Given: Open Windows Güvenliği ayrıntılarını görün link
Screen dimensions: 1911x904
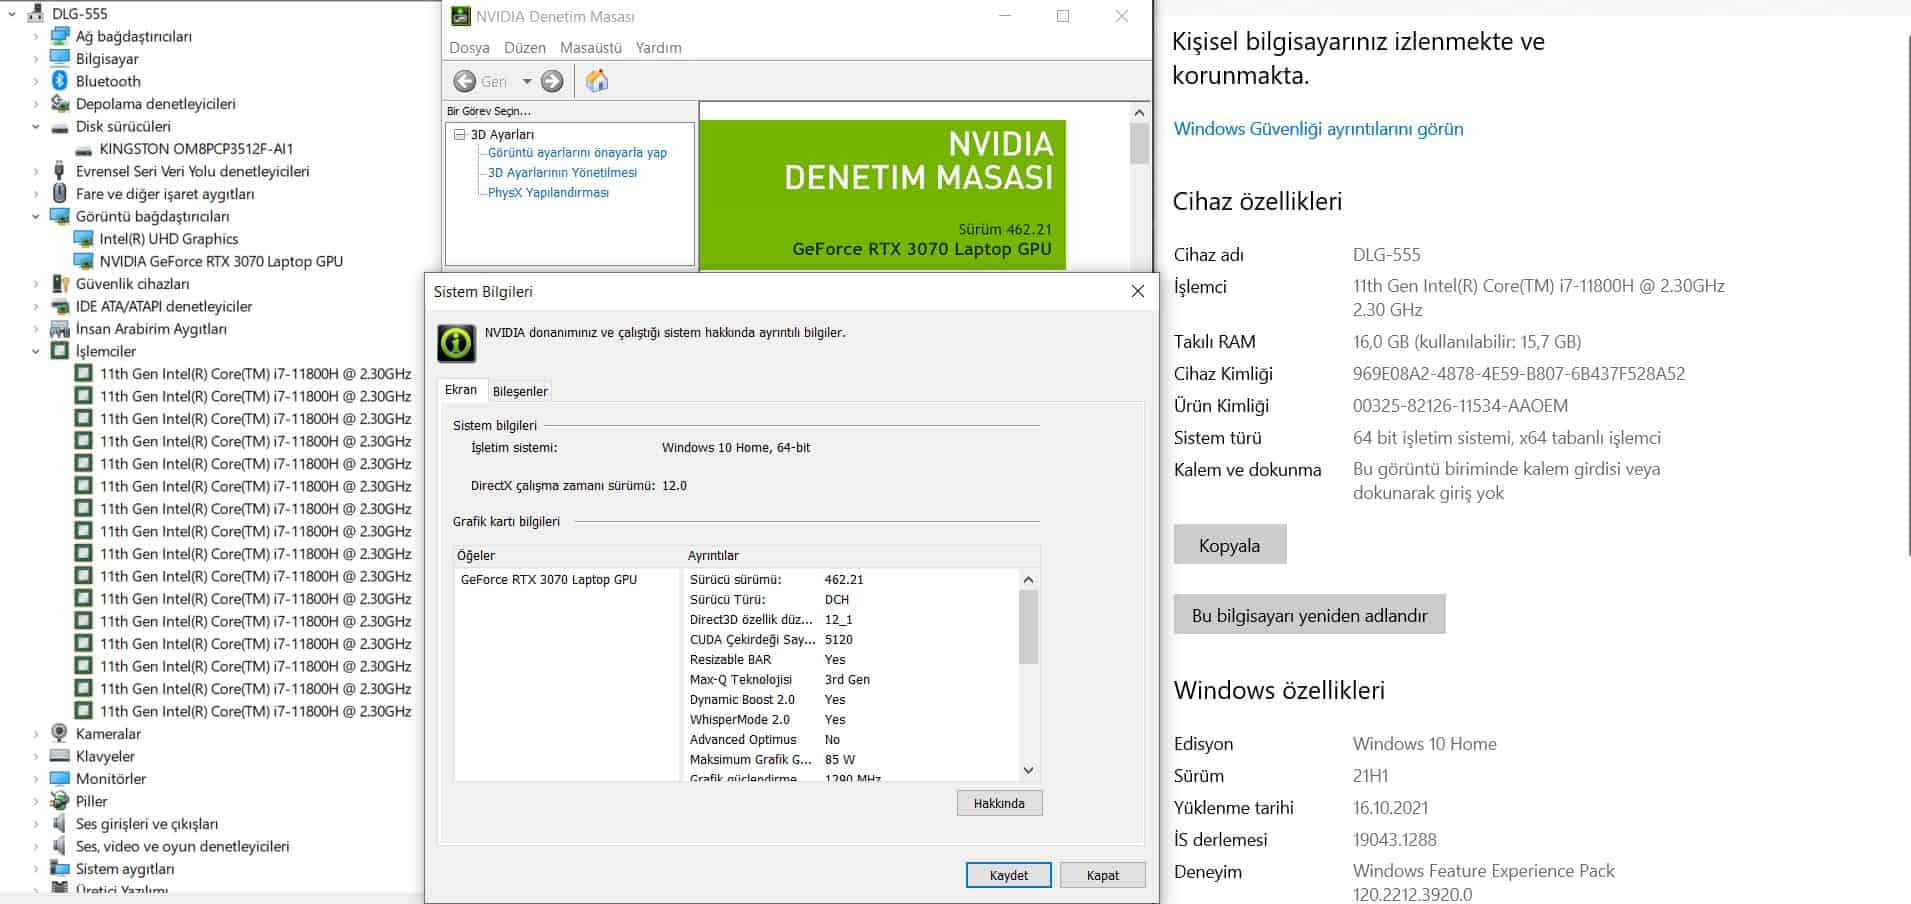Looking at the screenshot, I should pyautogui.click(x=1318, y=128).
